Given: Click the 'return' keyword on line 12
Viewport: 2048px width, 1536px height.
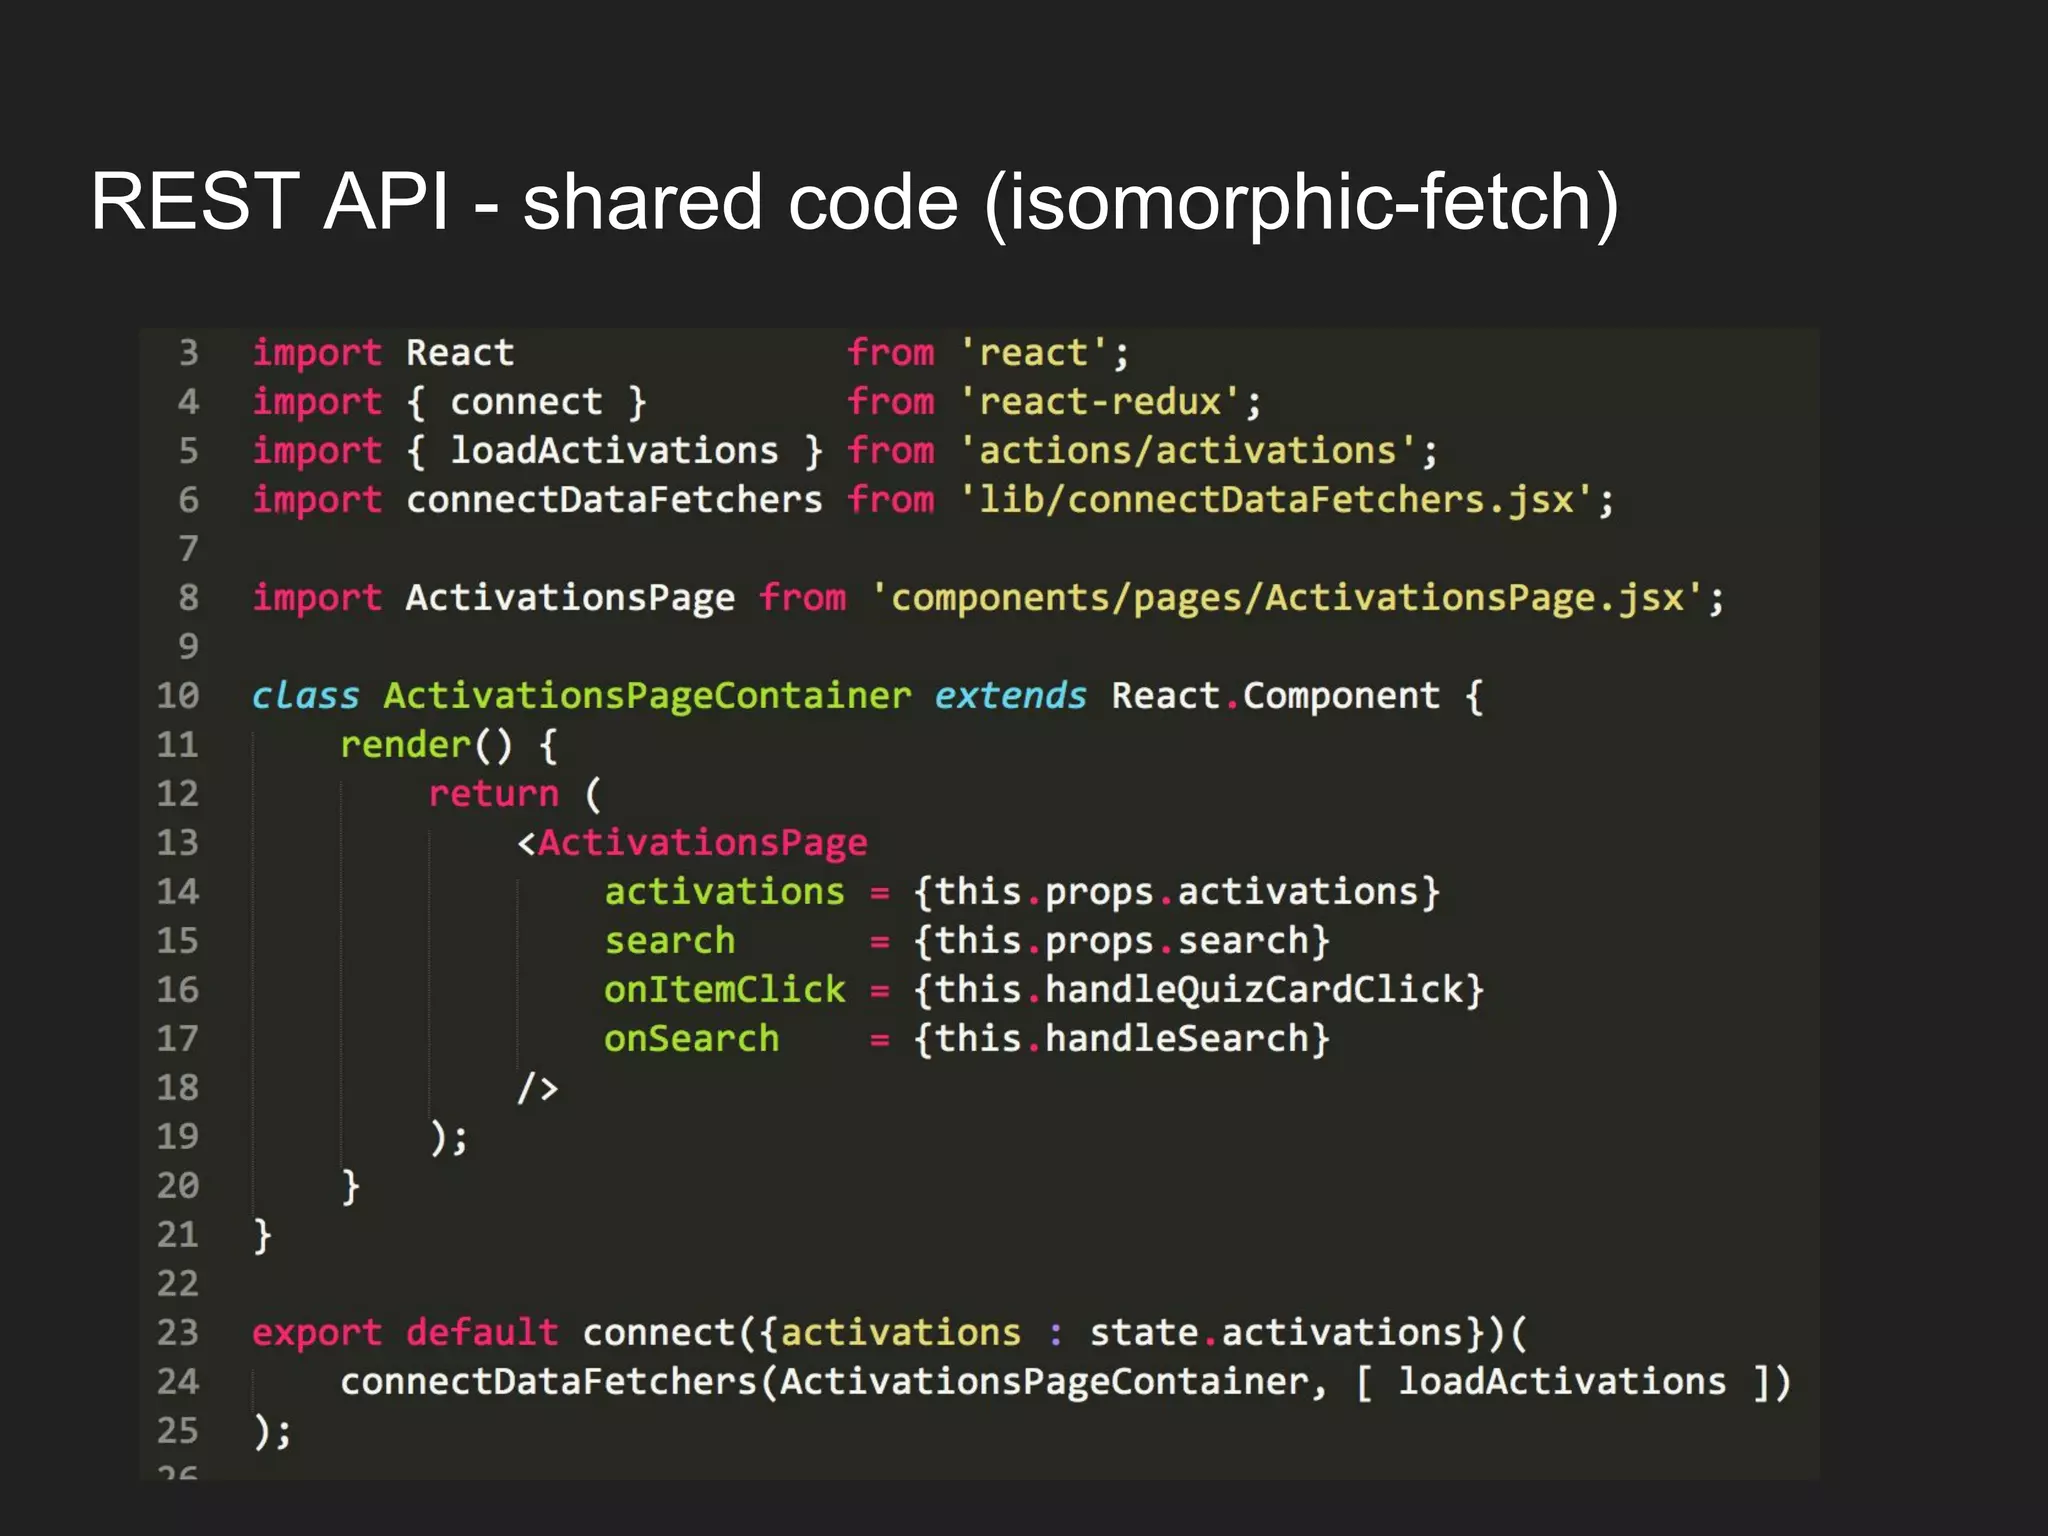Looking at the screenshot, I should pos(493,794).
